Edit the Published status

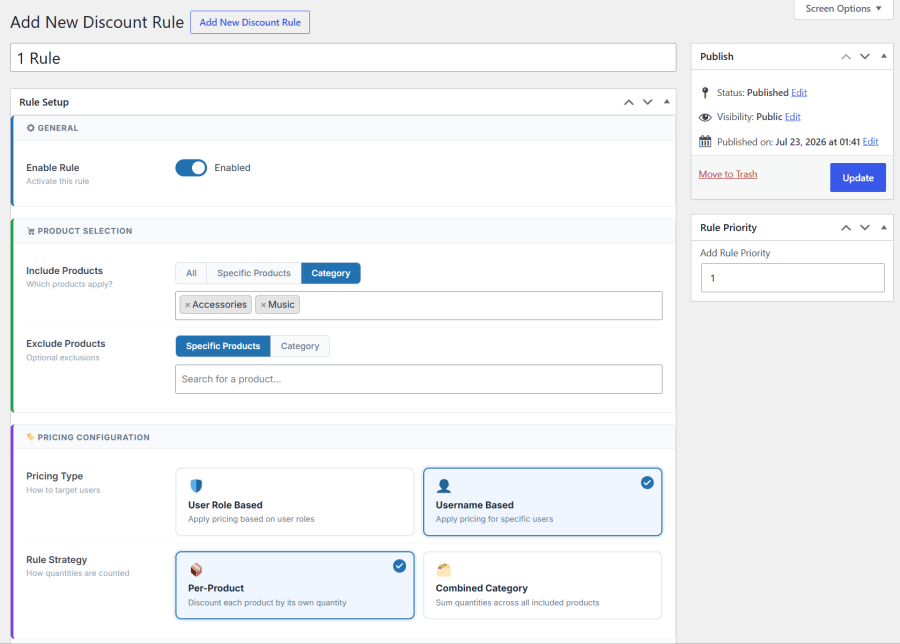point(799,92)
